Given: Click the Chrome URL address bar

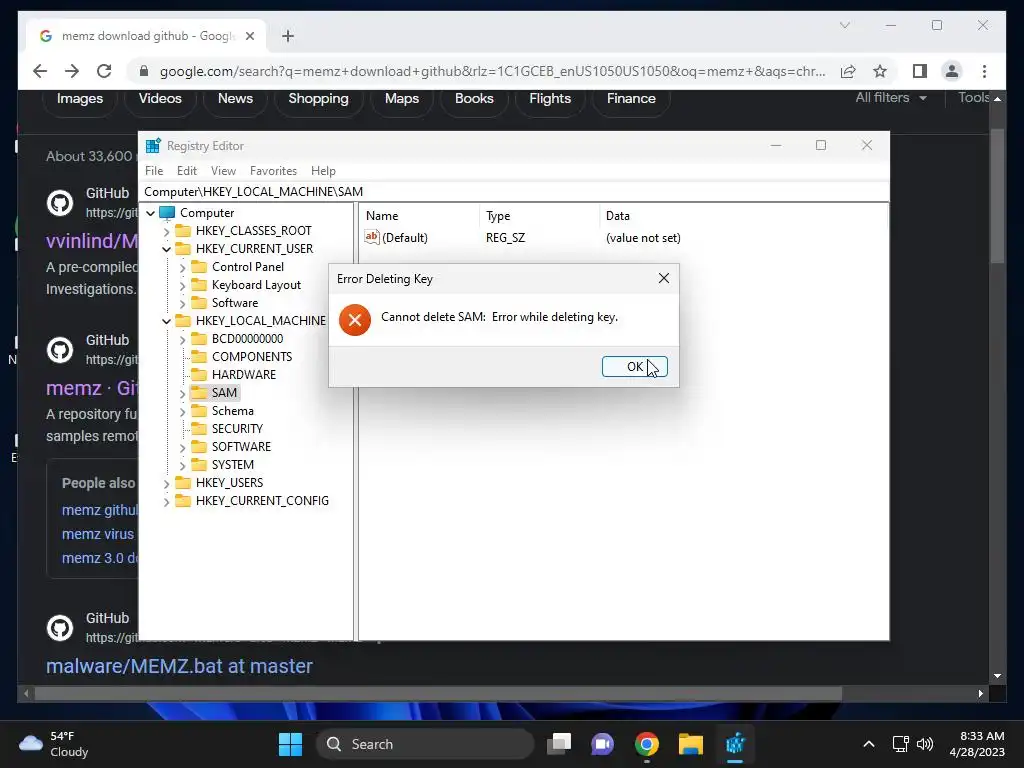Looking at the screenshot, I should pyautogui.click(x=492, y=71).
